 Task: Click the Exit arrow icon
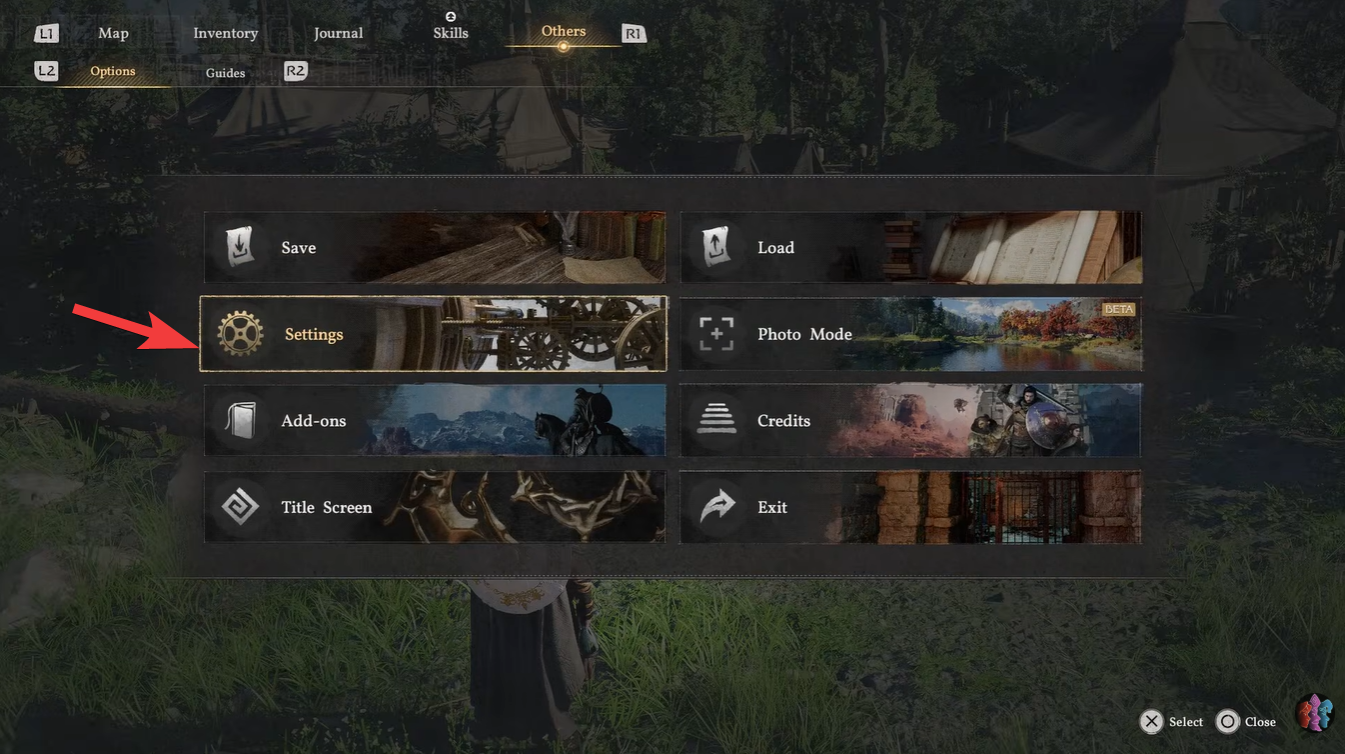pos(716,507)
